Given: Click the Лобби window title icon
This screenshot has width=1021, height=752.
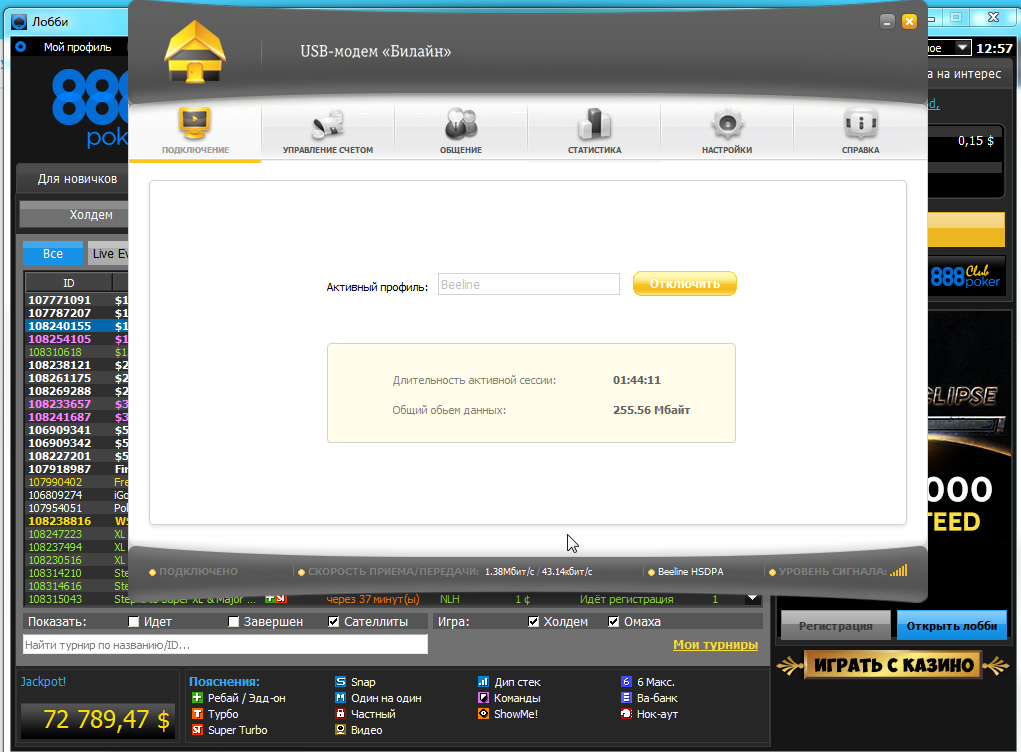Looking at the screenshot, I should click(20, 21).
